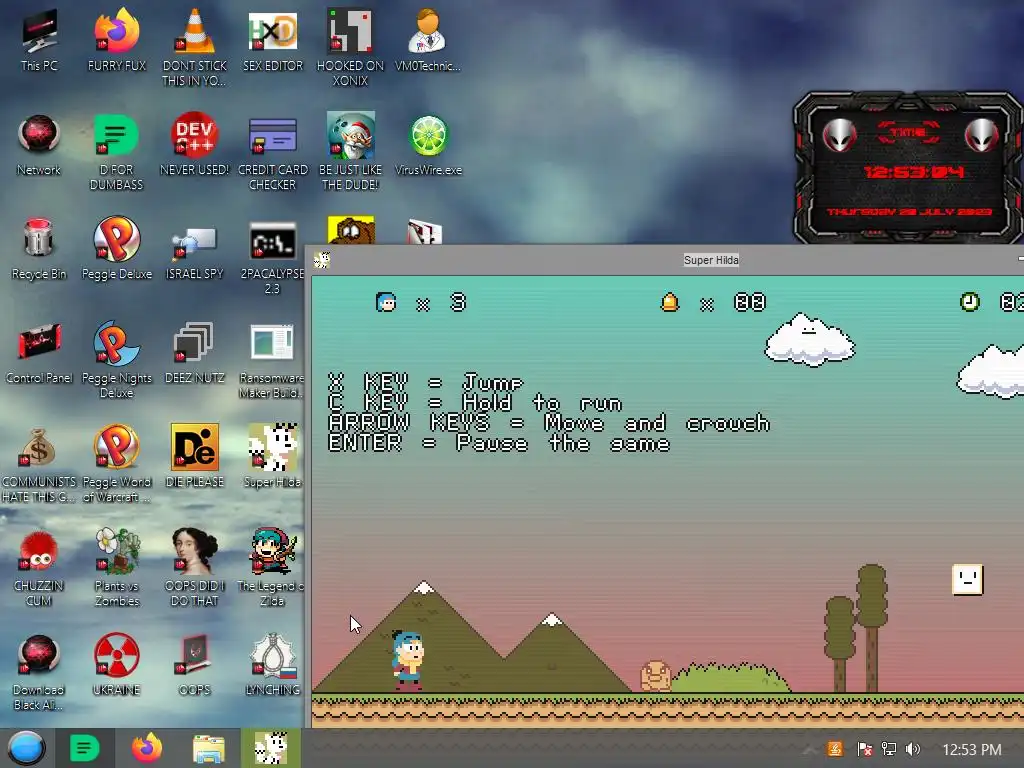1024x768 pixels.
Task: Click the Start orb on the taskbar
Action: point(27,748)
